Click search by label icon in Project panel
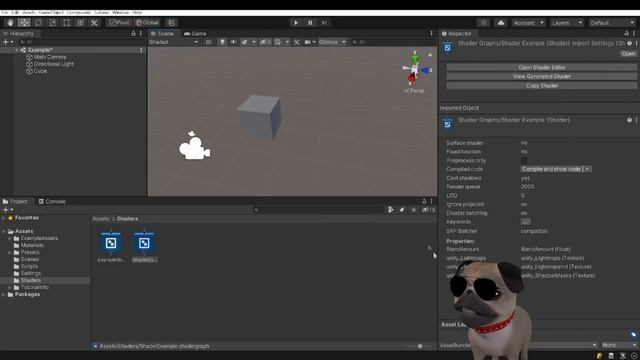640x360 pixels. [x=402, y=210]
